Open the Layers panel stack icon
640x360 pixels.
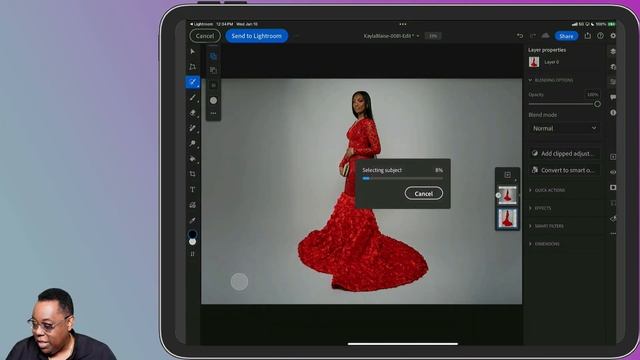click(x=613, y=51)
